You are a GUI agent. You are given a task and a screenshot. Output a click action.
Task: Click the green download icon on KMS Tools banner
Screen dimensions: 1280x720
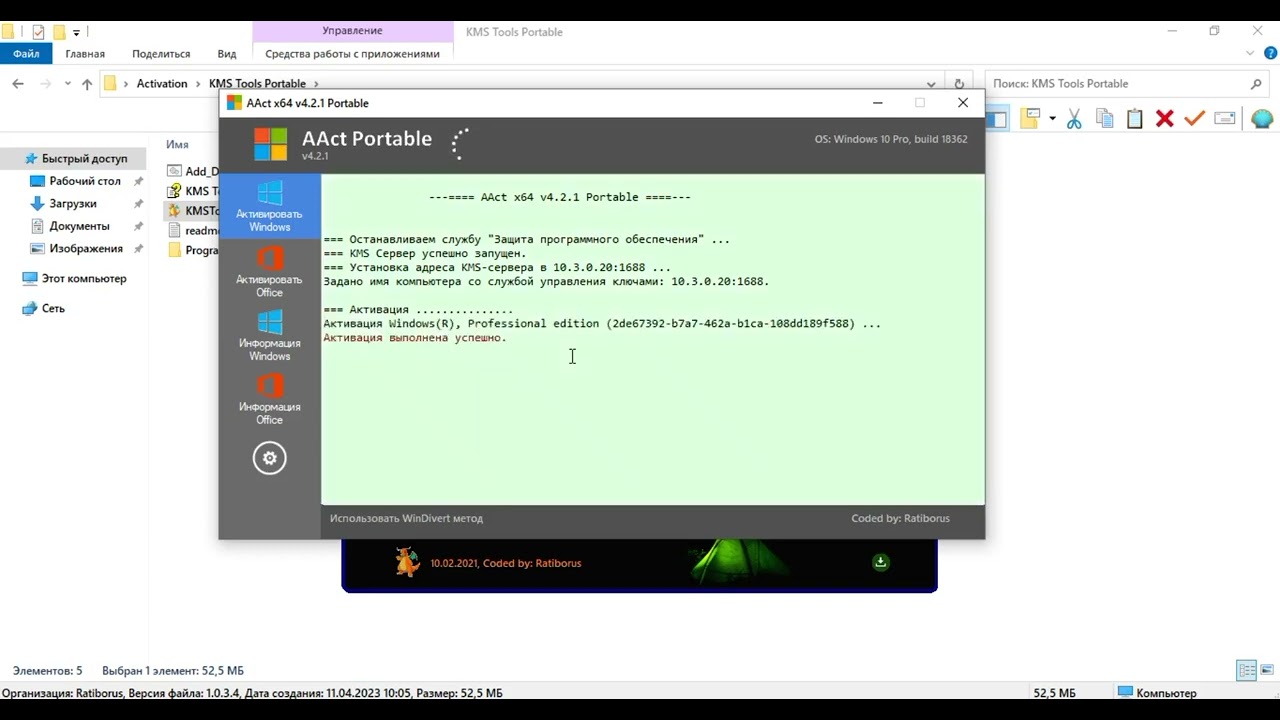(x=880, y=562)
